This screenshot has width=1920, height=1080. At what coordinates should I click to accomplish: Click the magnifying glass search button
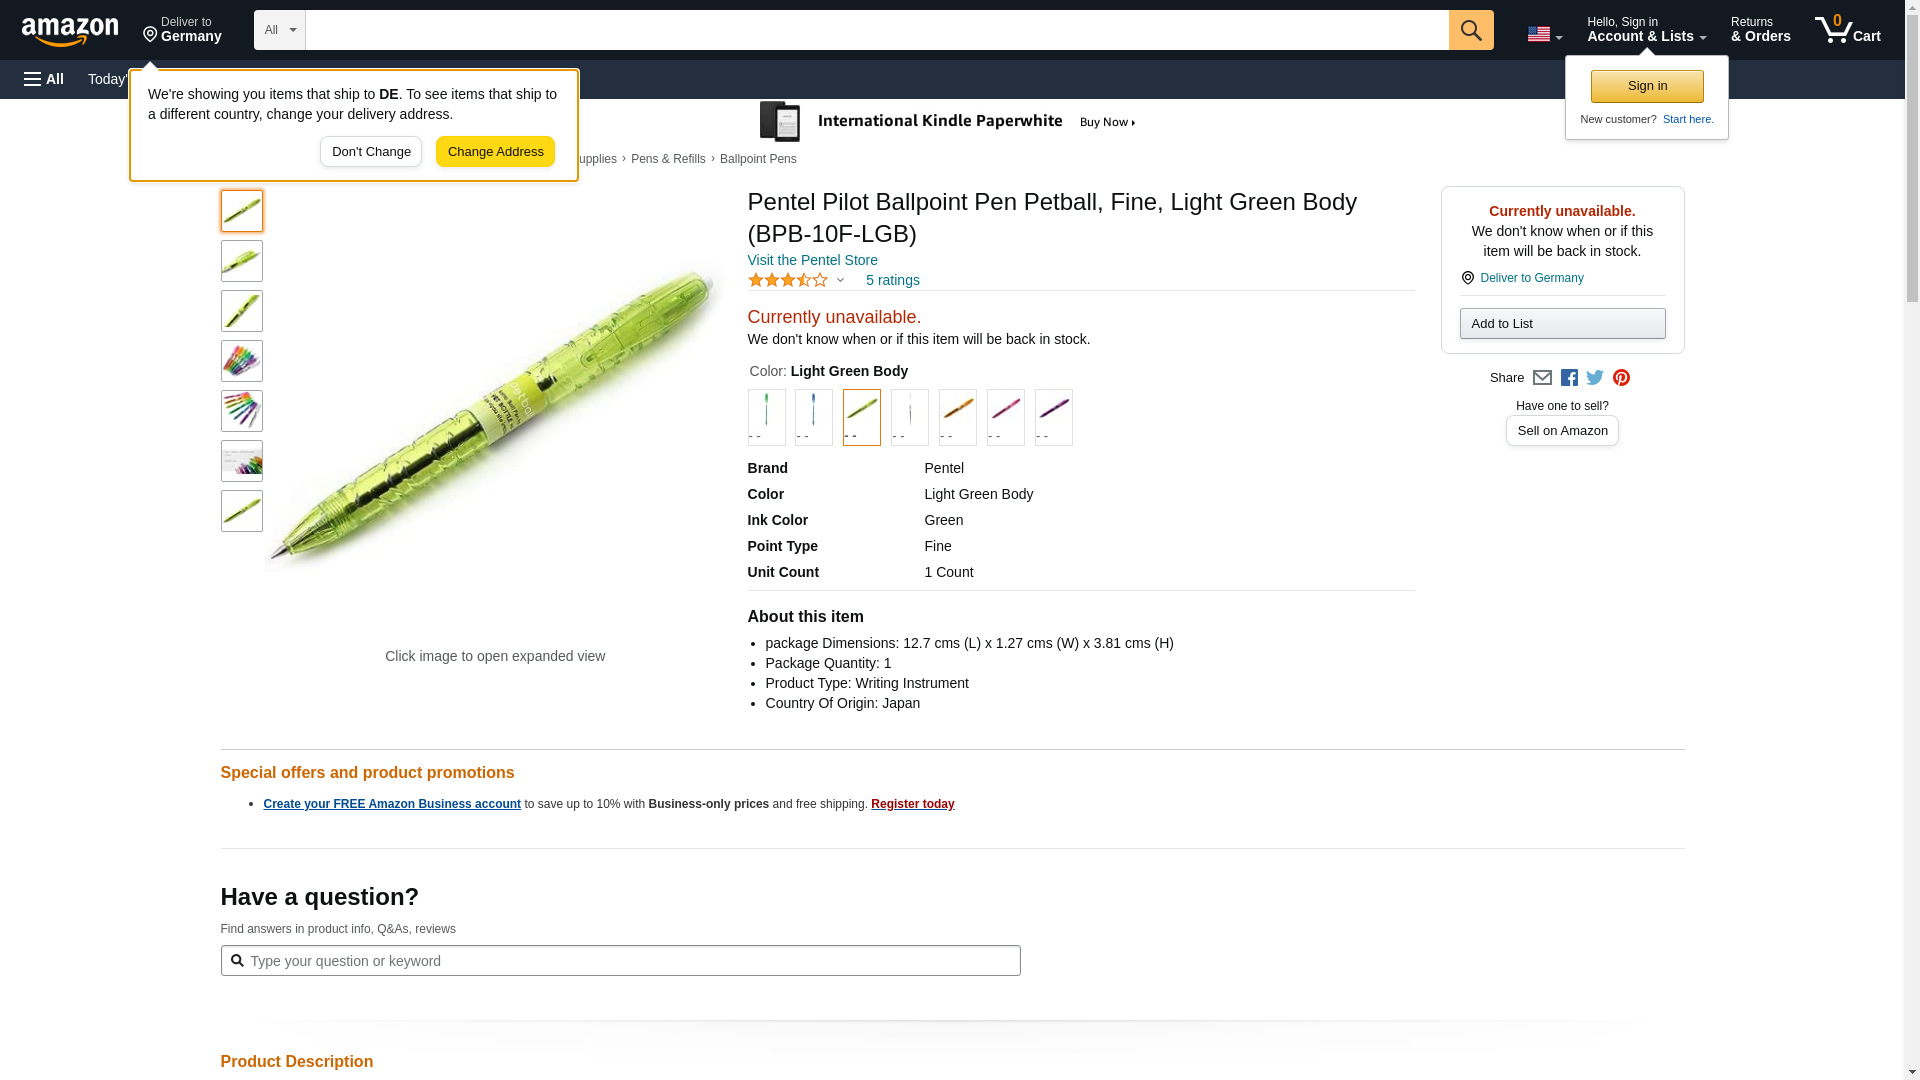(1470, 30)
